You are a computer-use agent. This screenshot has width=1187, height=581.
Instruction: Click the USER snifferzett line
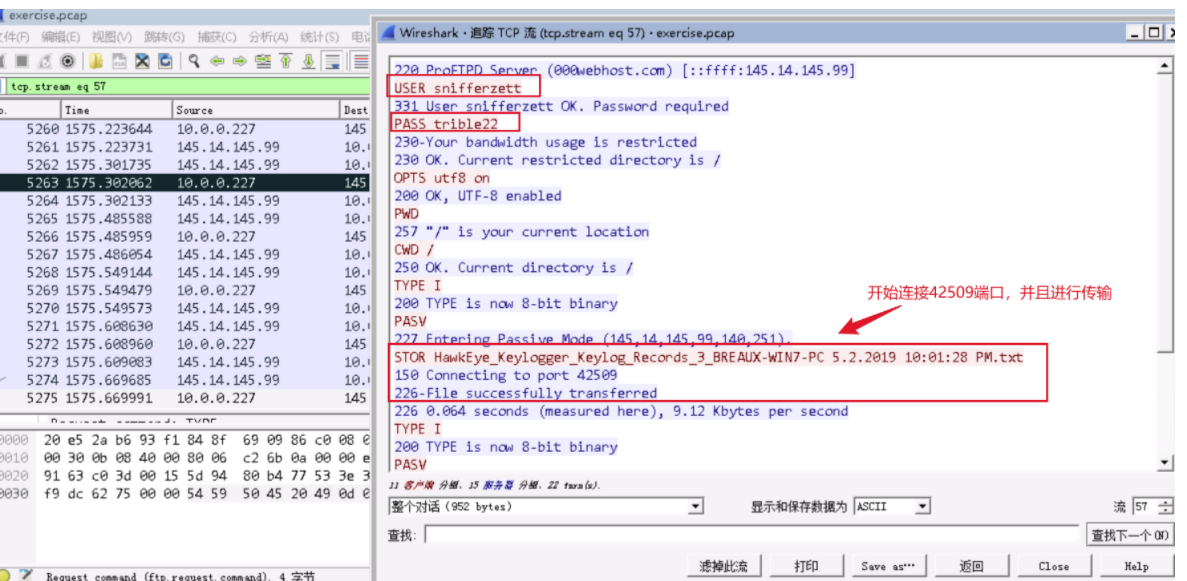click(458, 88)
